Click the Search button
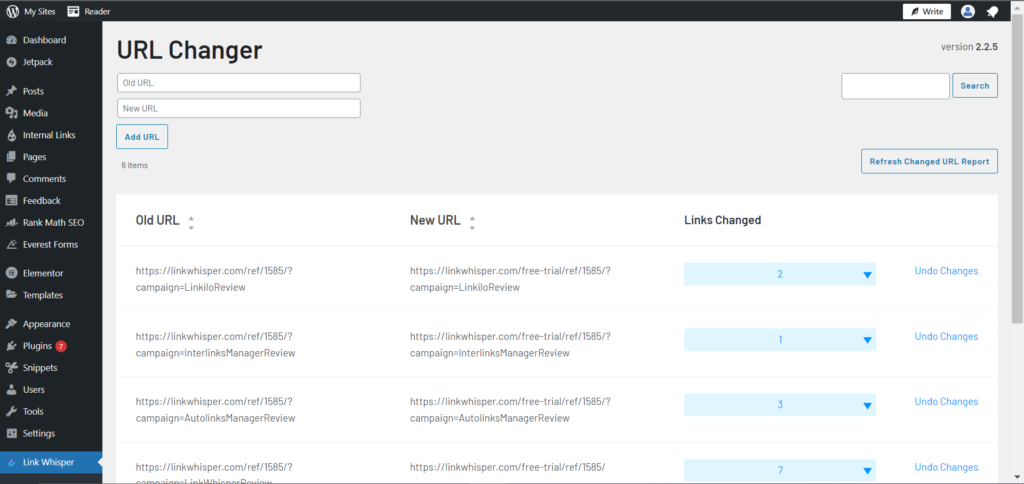Screen dimensions: 1024x484 coord(974,86)
